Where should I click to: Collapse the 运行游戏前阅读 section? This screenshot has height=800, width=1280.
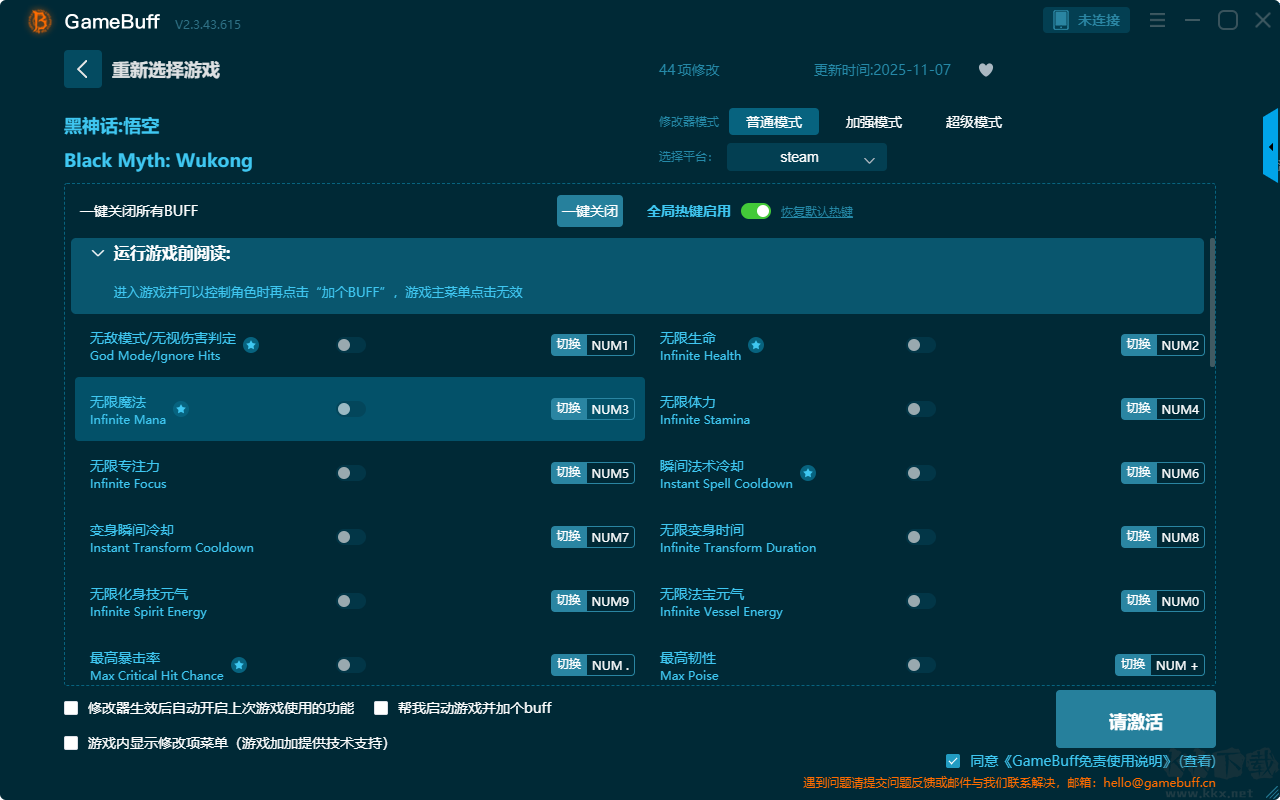click(x=98, y=254)
